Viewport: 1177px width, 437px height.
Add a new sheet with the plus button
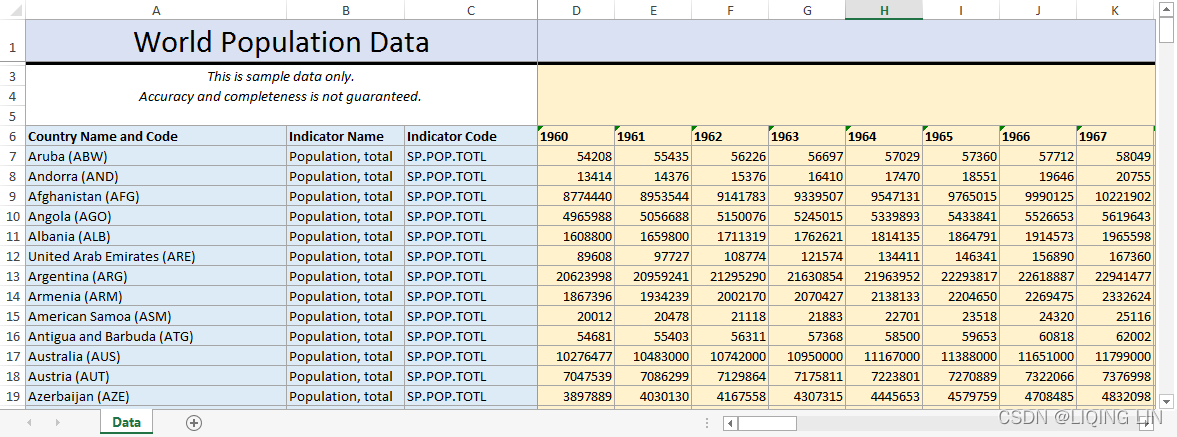click(194, 423)
